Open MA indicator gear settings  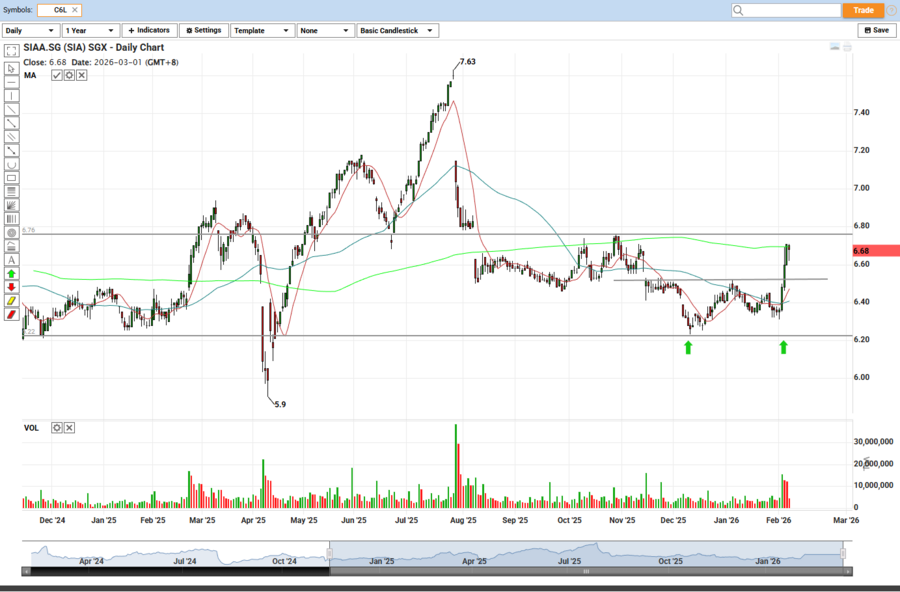69,75
